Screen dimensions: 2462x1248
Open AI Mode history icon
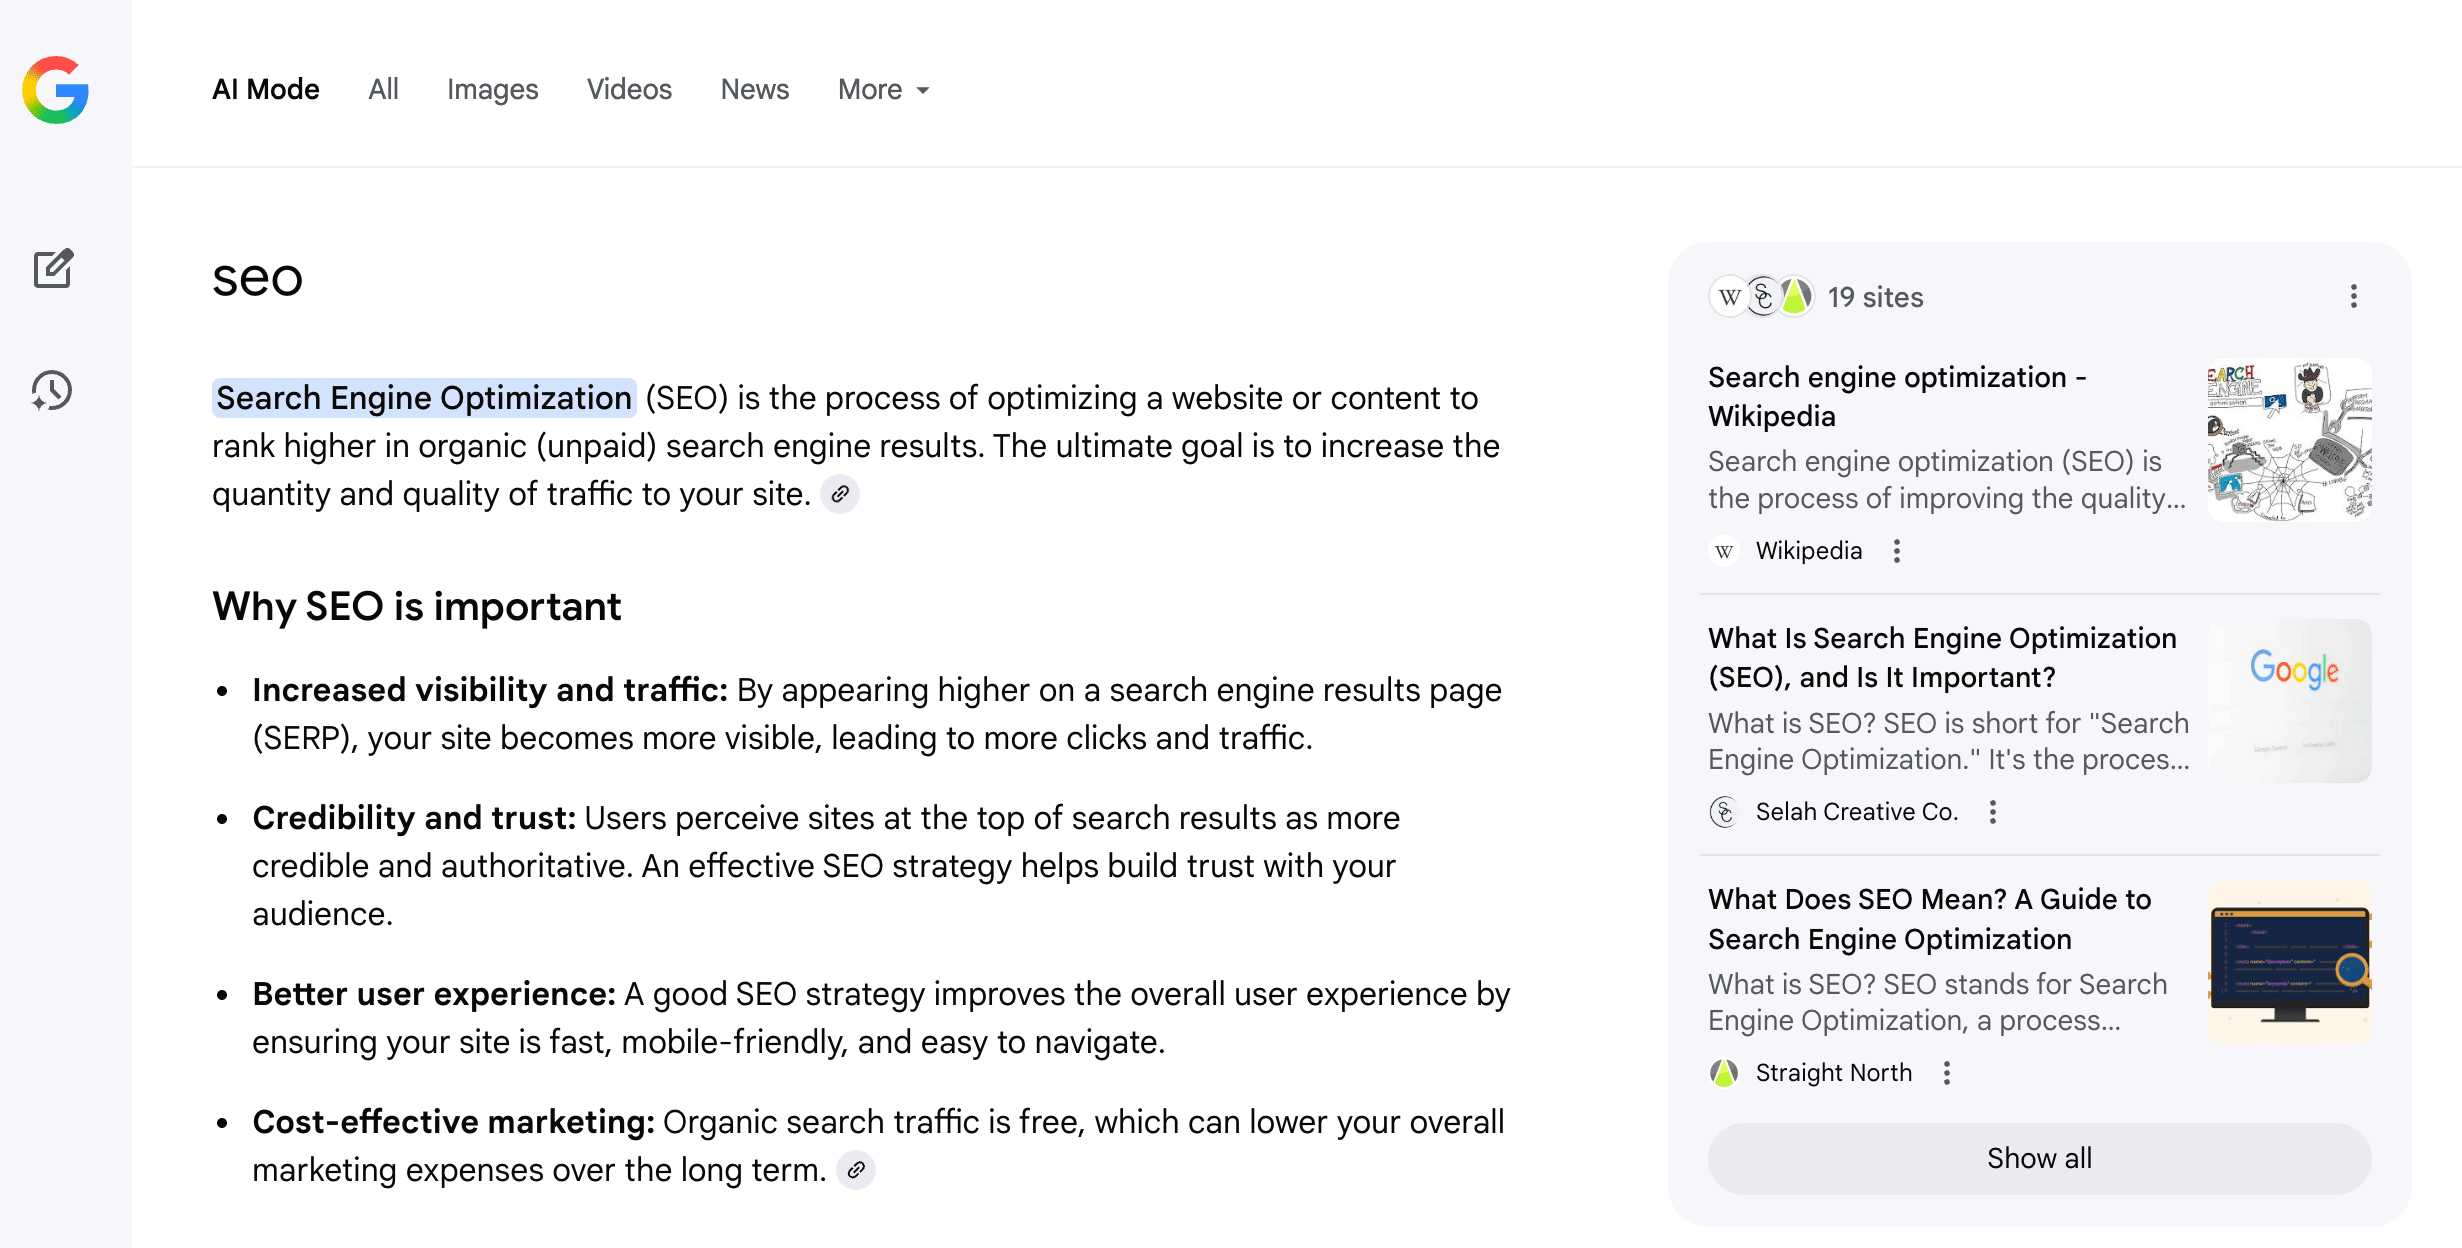(x=52, y=391)
